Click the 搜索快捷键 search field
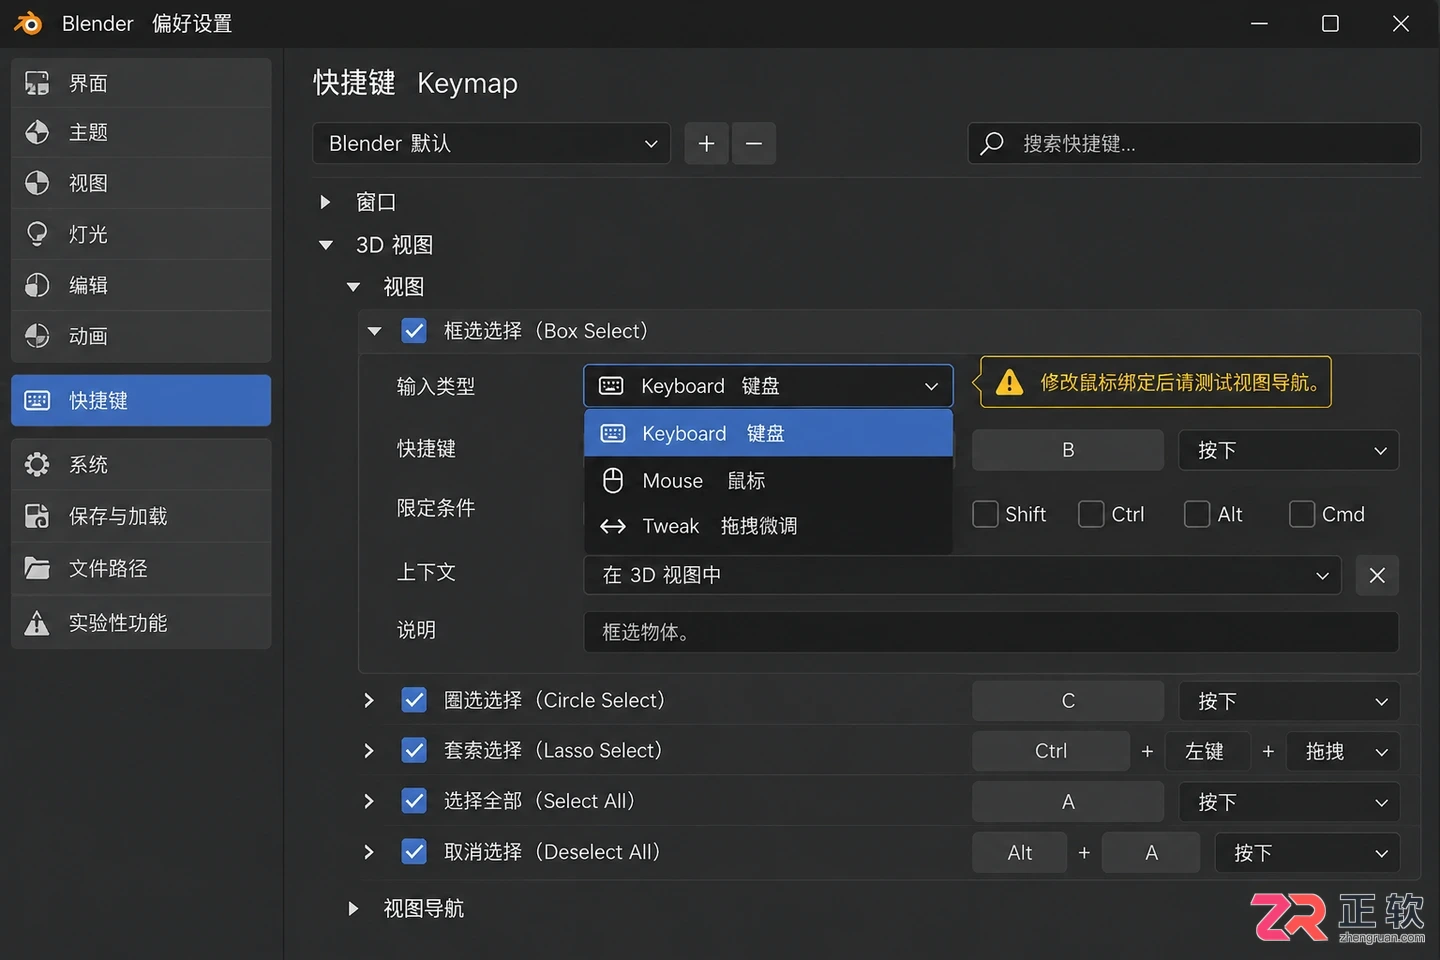The width and height of the screenshot is (1440, 960). pyautogui.click(x=1194, y=144)
